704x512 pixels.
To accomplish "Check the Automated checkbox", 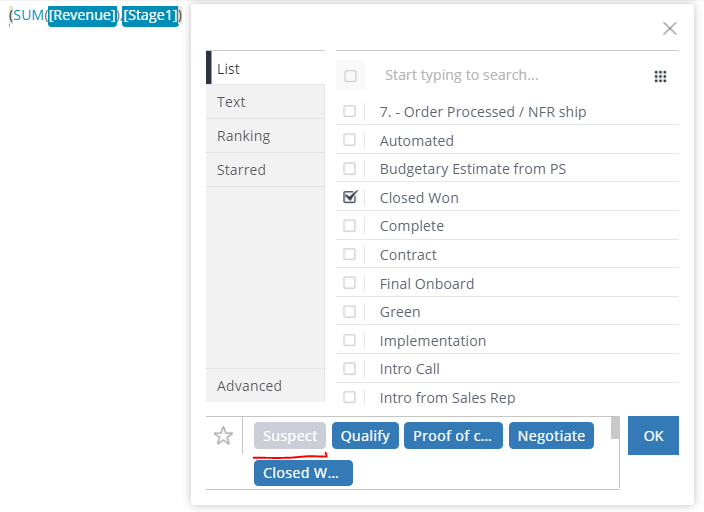I will click(x=349, y=140).
